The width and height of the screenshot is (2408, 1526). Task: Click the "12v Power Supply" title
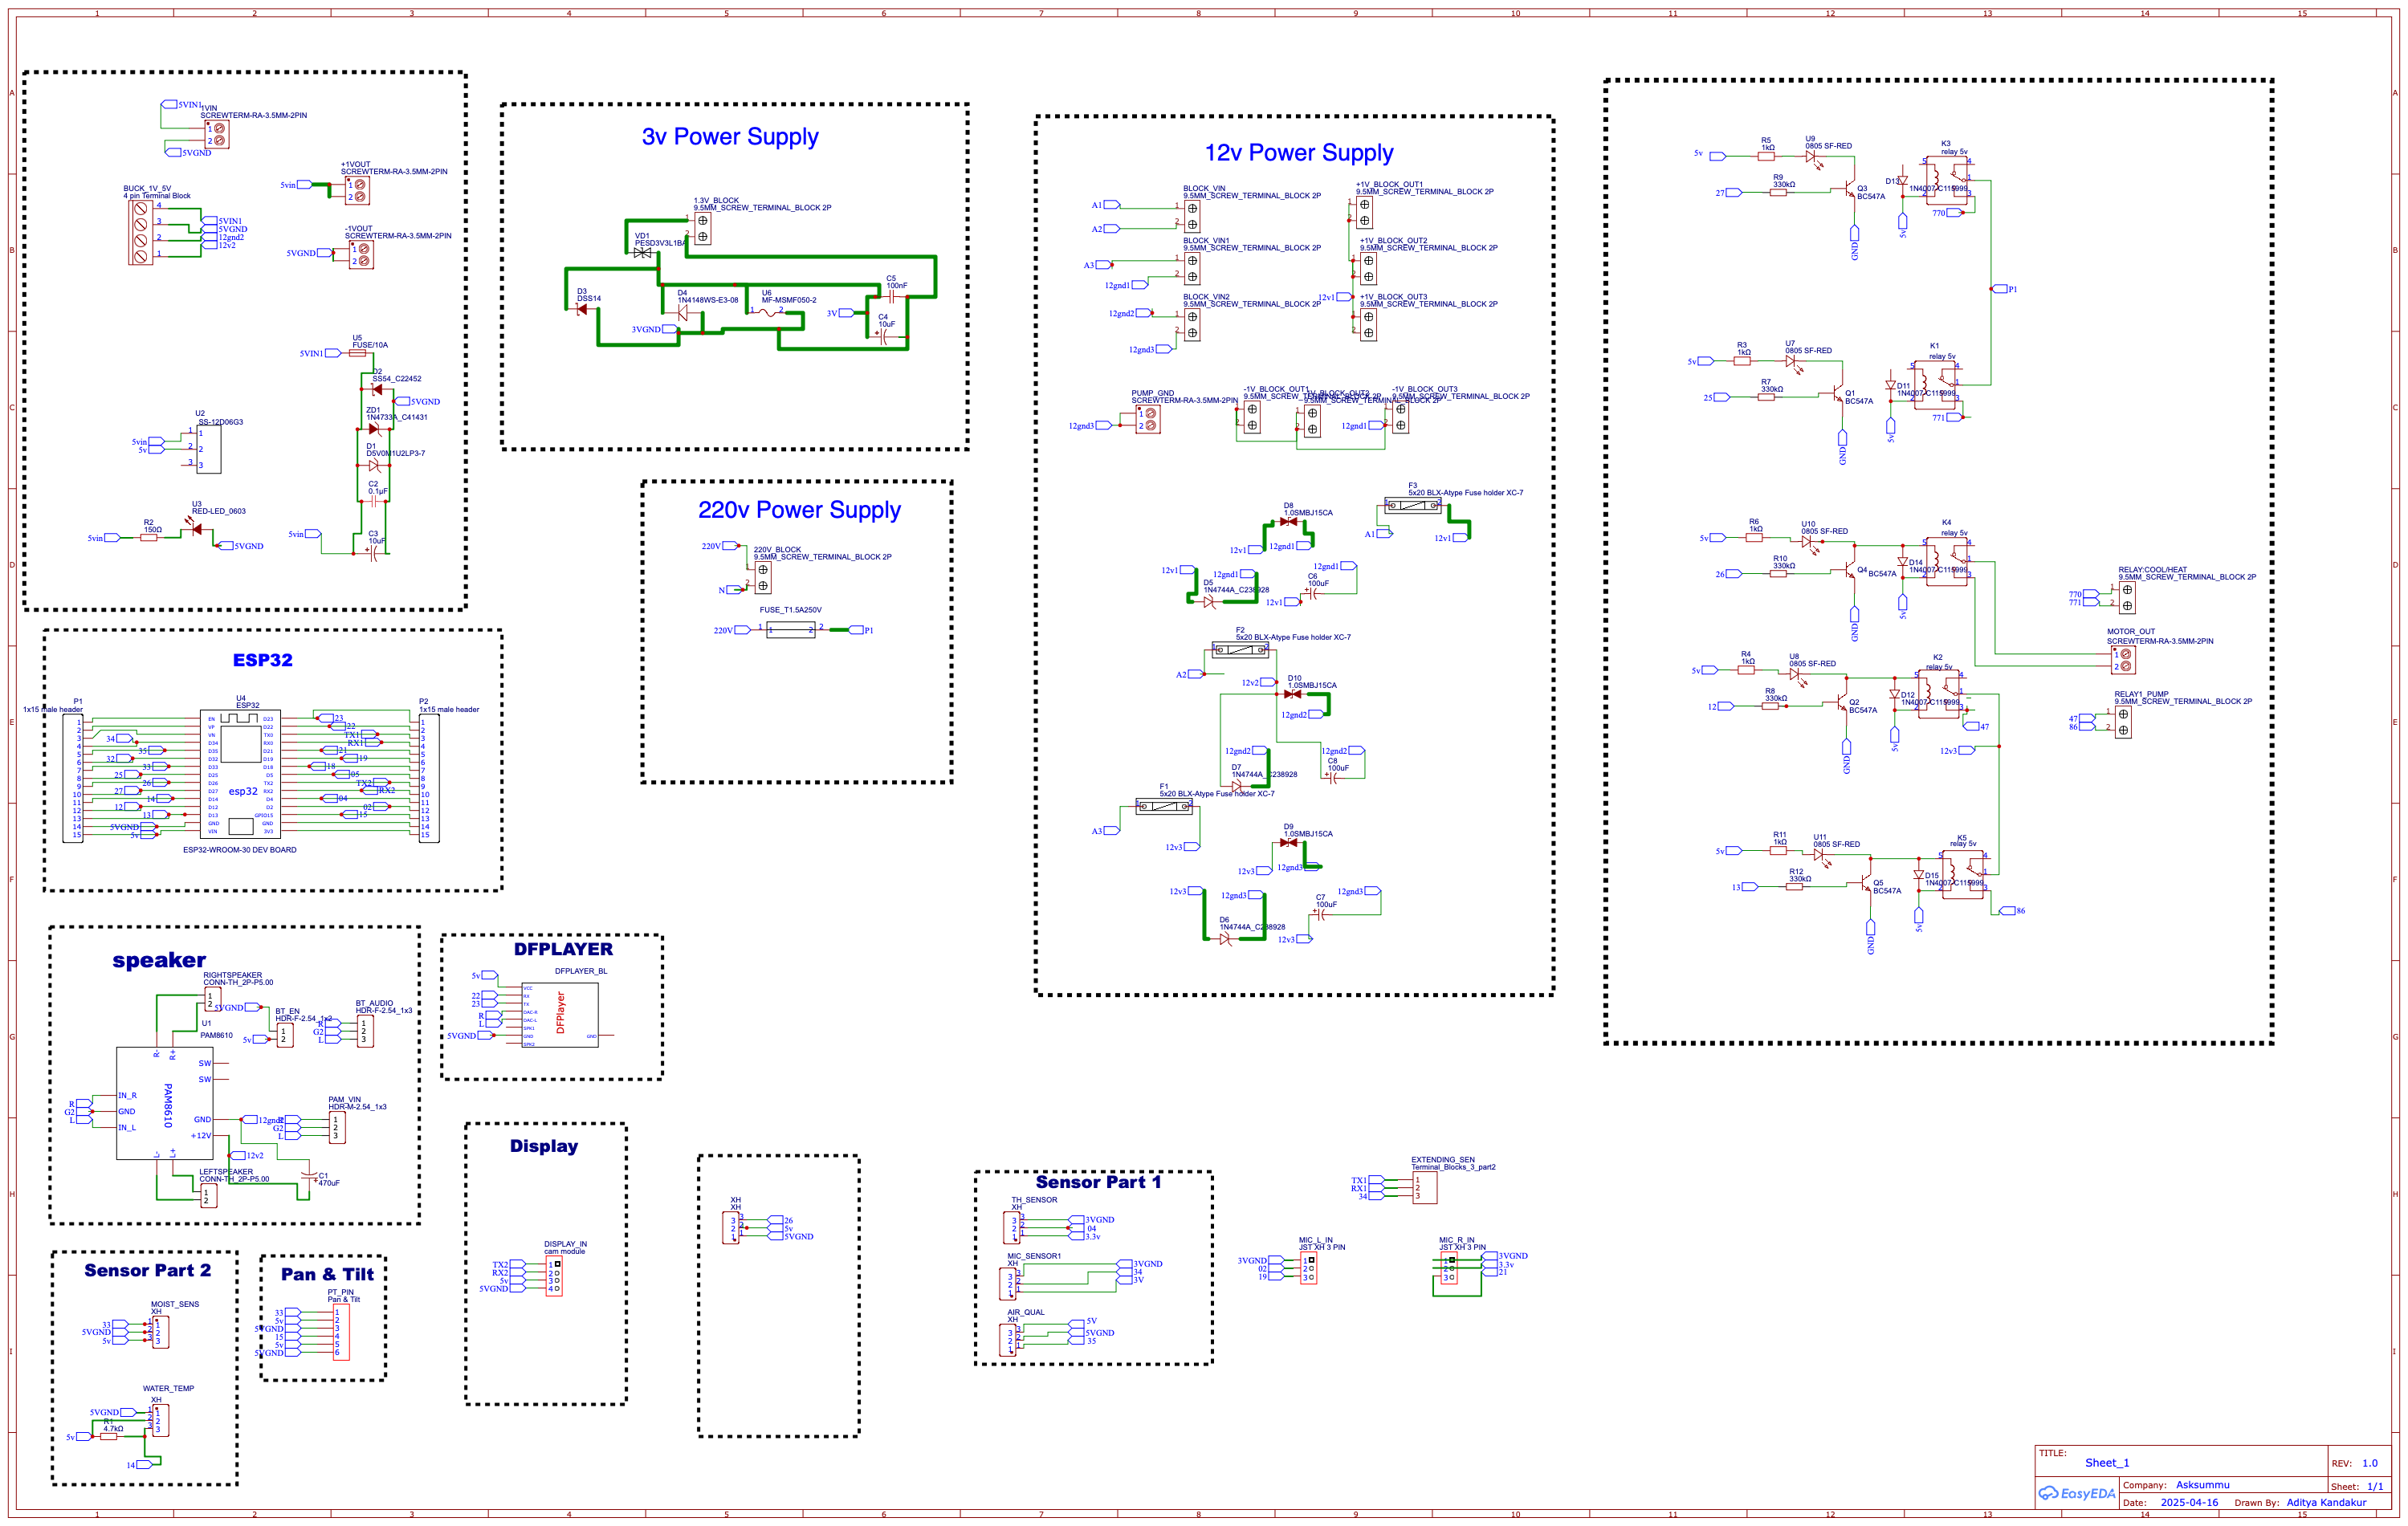click(1298, 153)
